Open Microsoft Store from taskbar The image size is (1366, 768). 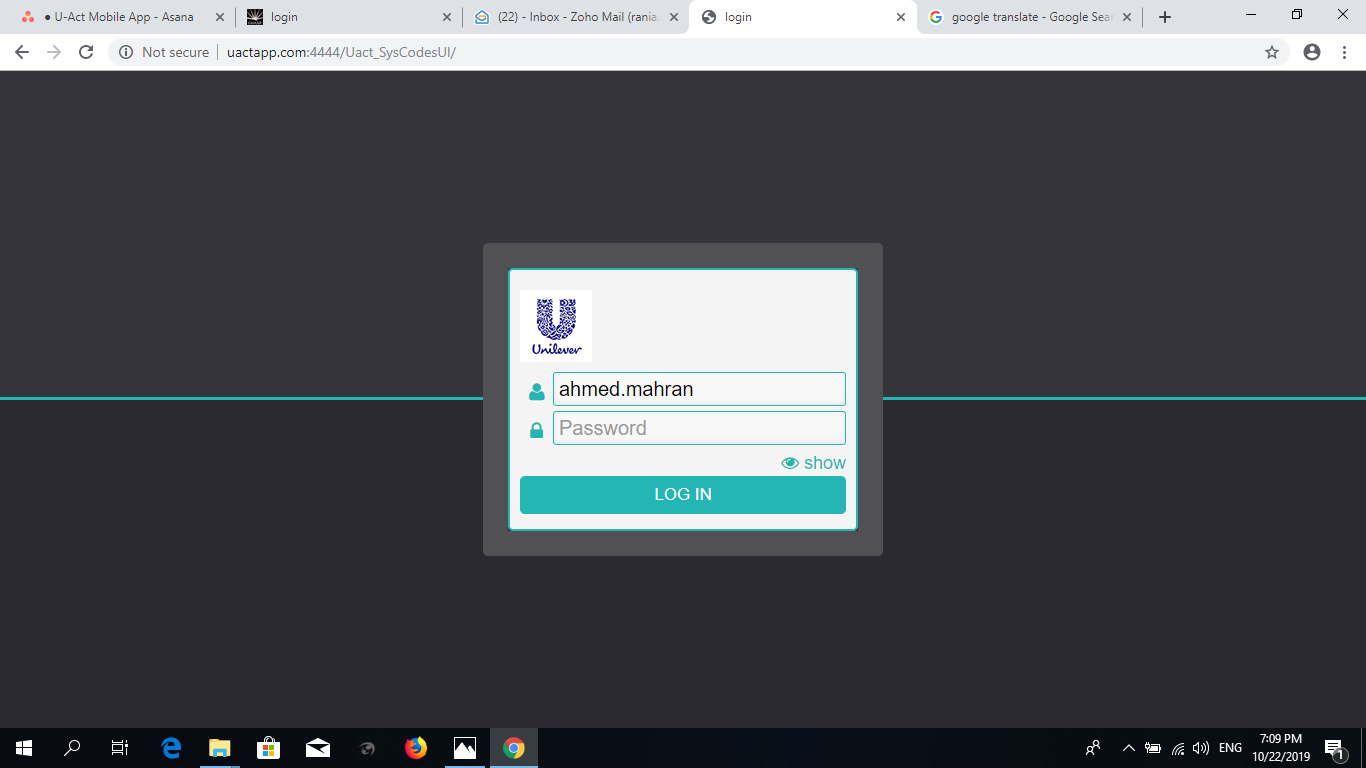[268, 747]
